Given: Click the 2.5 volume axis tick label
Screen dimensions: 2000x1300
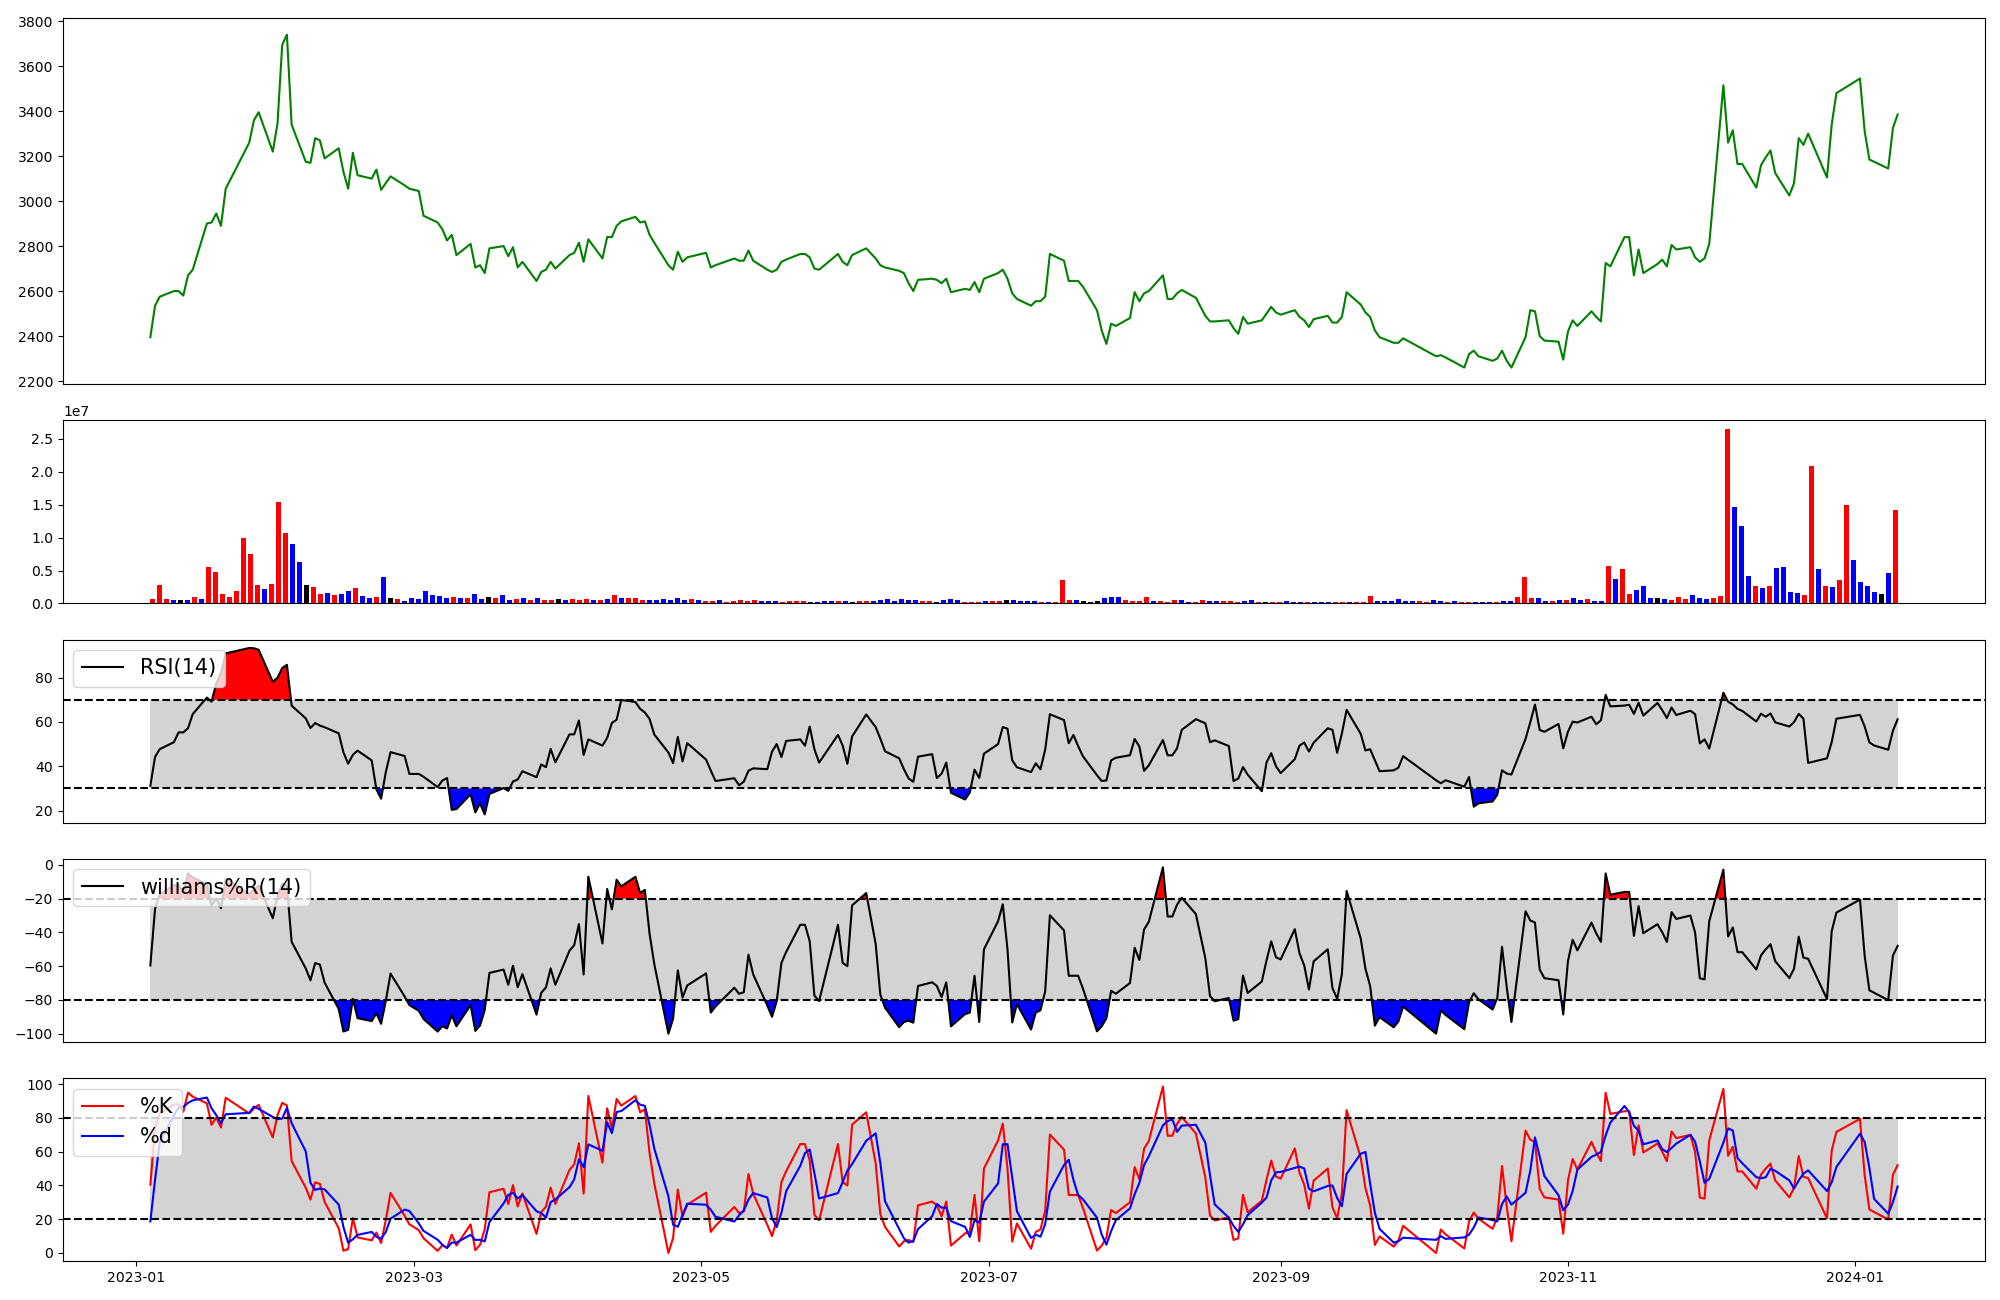Looking at the screenshot, I should (42, 439).
